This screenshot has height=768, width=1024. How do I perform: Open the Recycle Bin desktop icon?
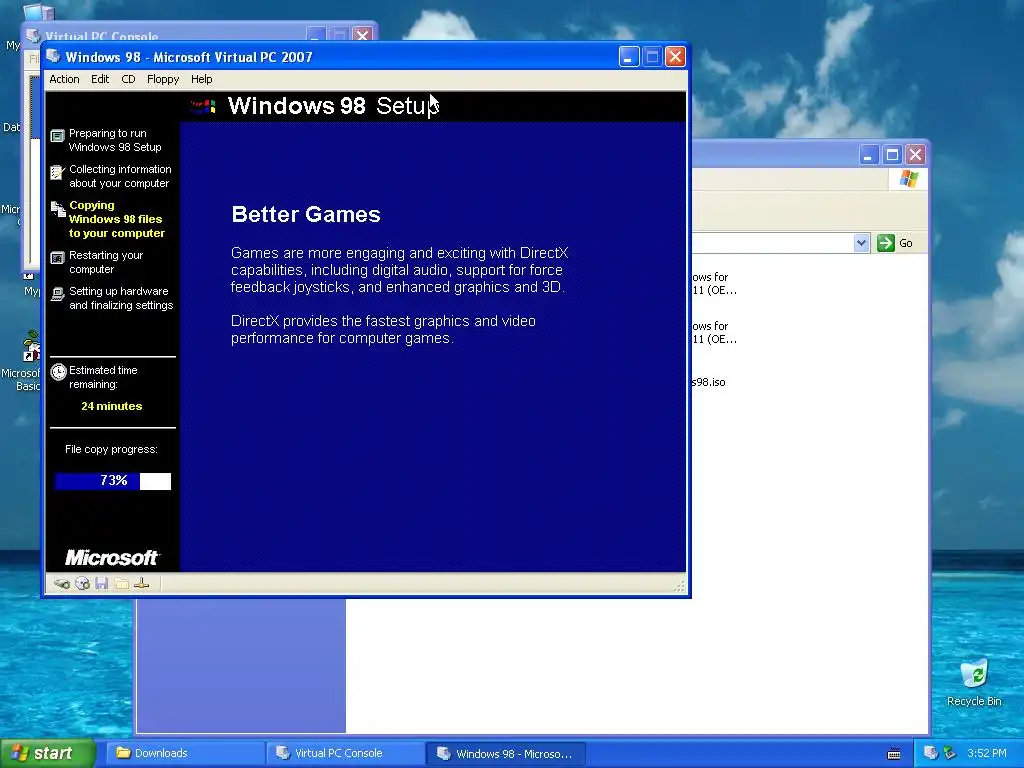(974, 683)
